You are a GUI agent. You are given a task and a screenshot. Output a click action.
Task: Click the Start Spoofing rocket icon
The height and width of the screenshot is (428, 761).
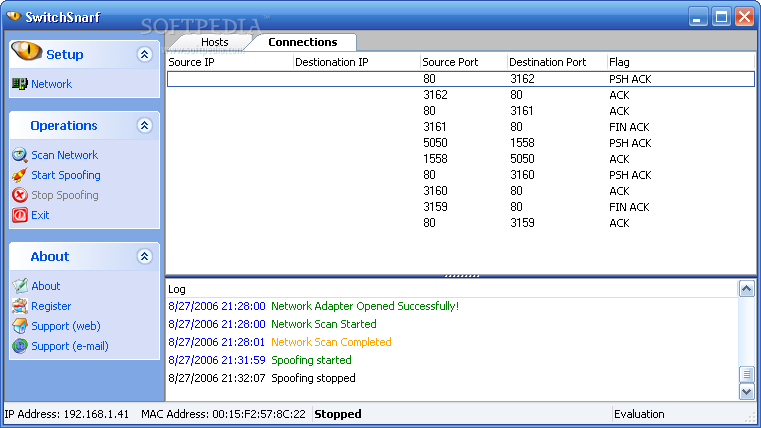click(x=19, y=175)
